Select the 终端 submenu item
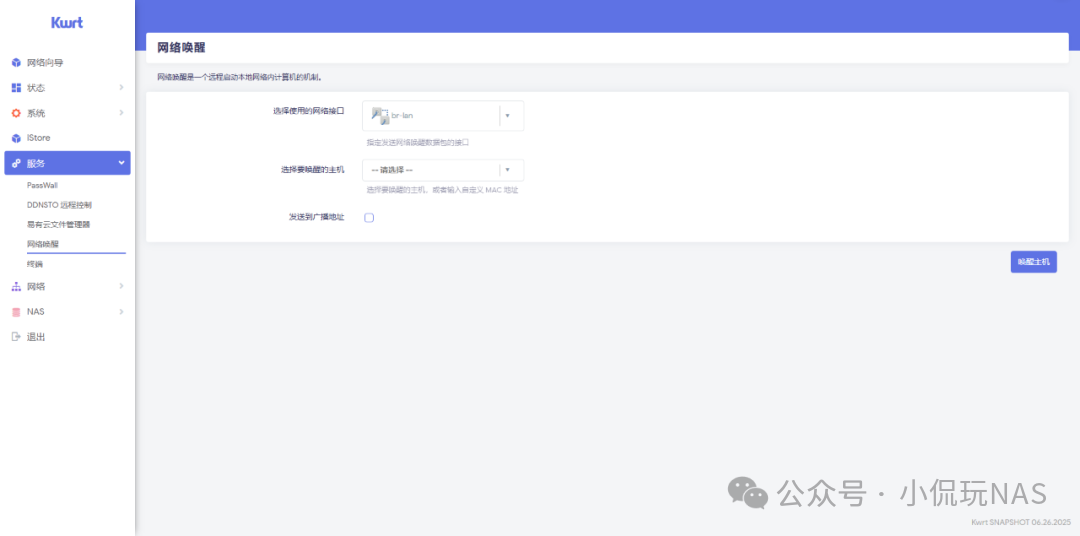The image size is (1080, 536). (x=35, y=264)
